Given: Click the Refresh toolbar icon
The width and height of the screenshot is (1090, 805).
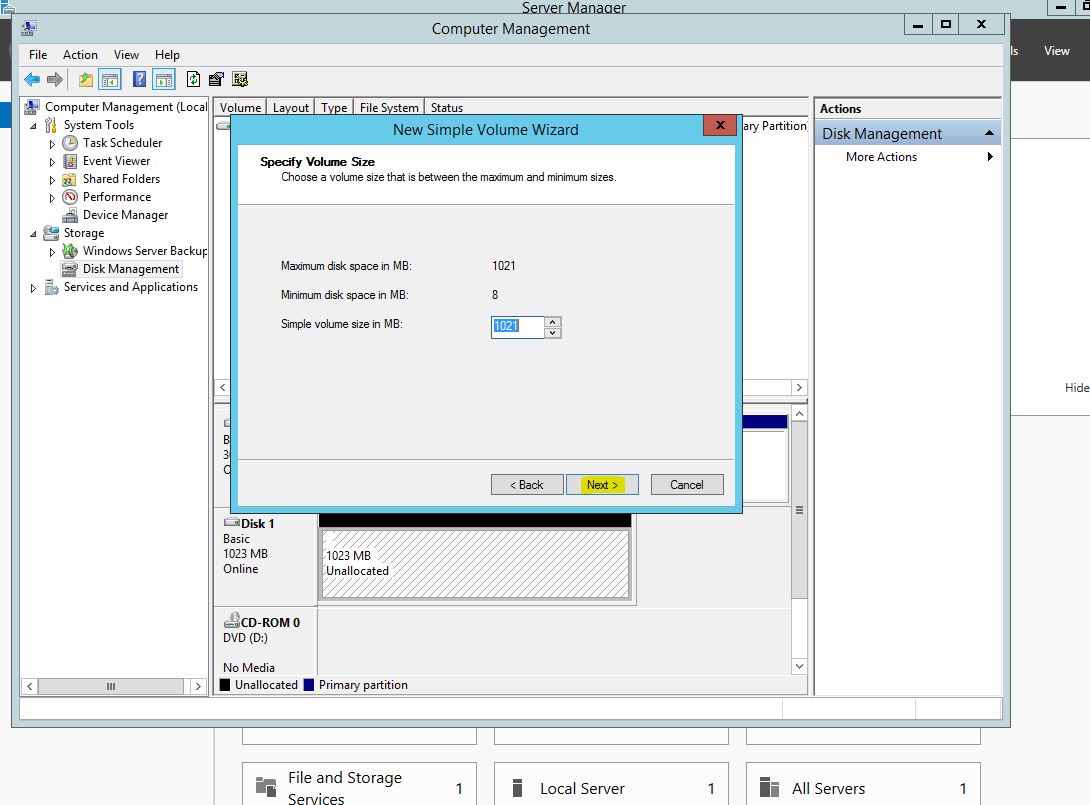Looking at the screenshot, I should (x=193, y=80).
